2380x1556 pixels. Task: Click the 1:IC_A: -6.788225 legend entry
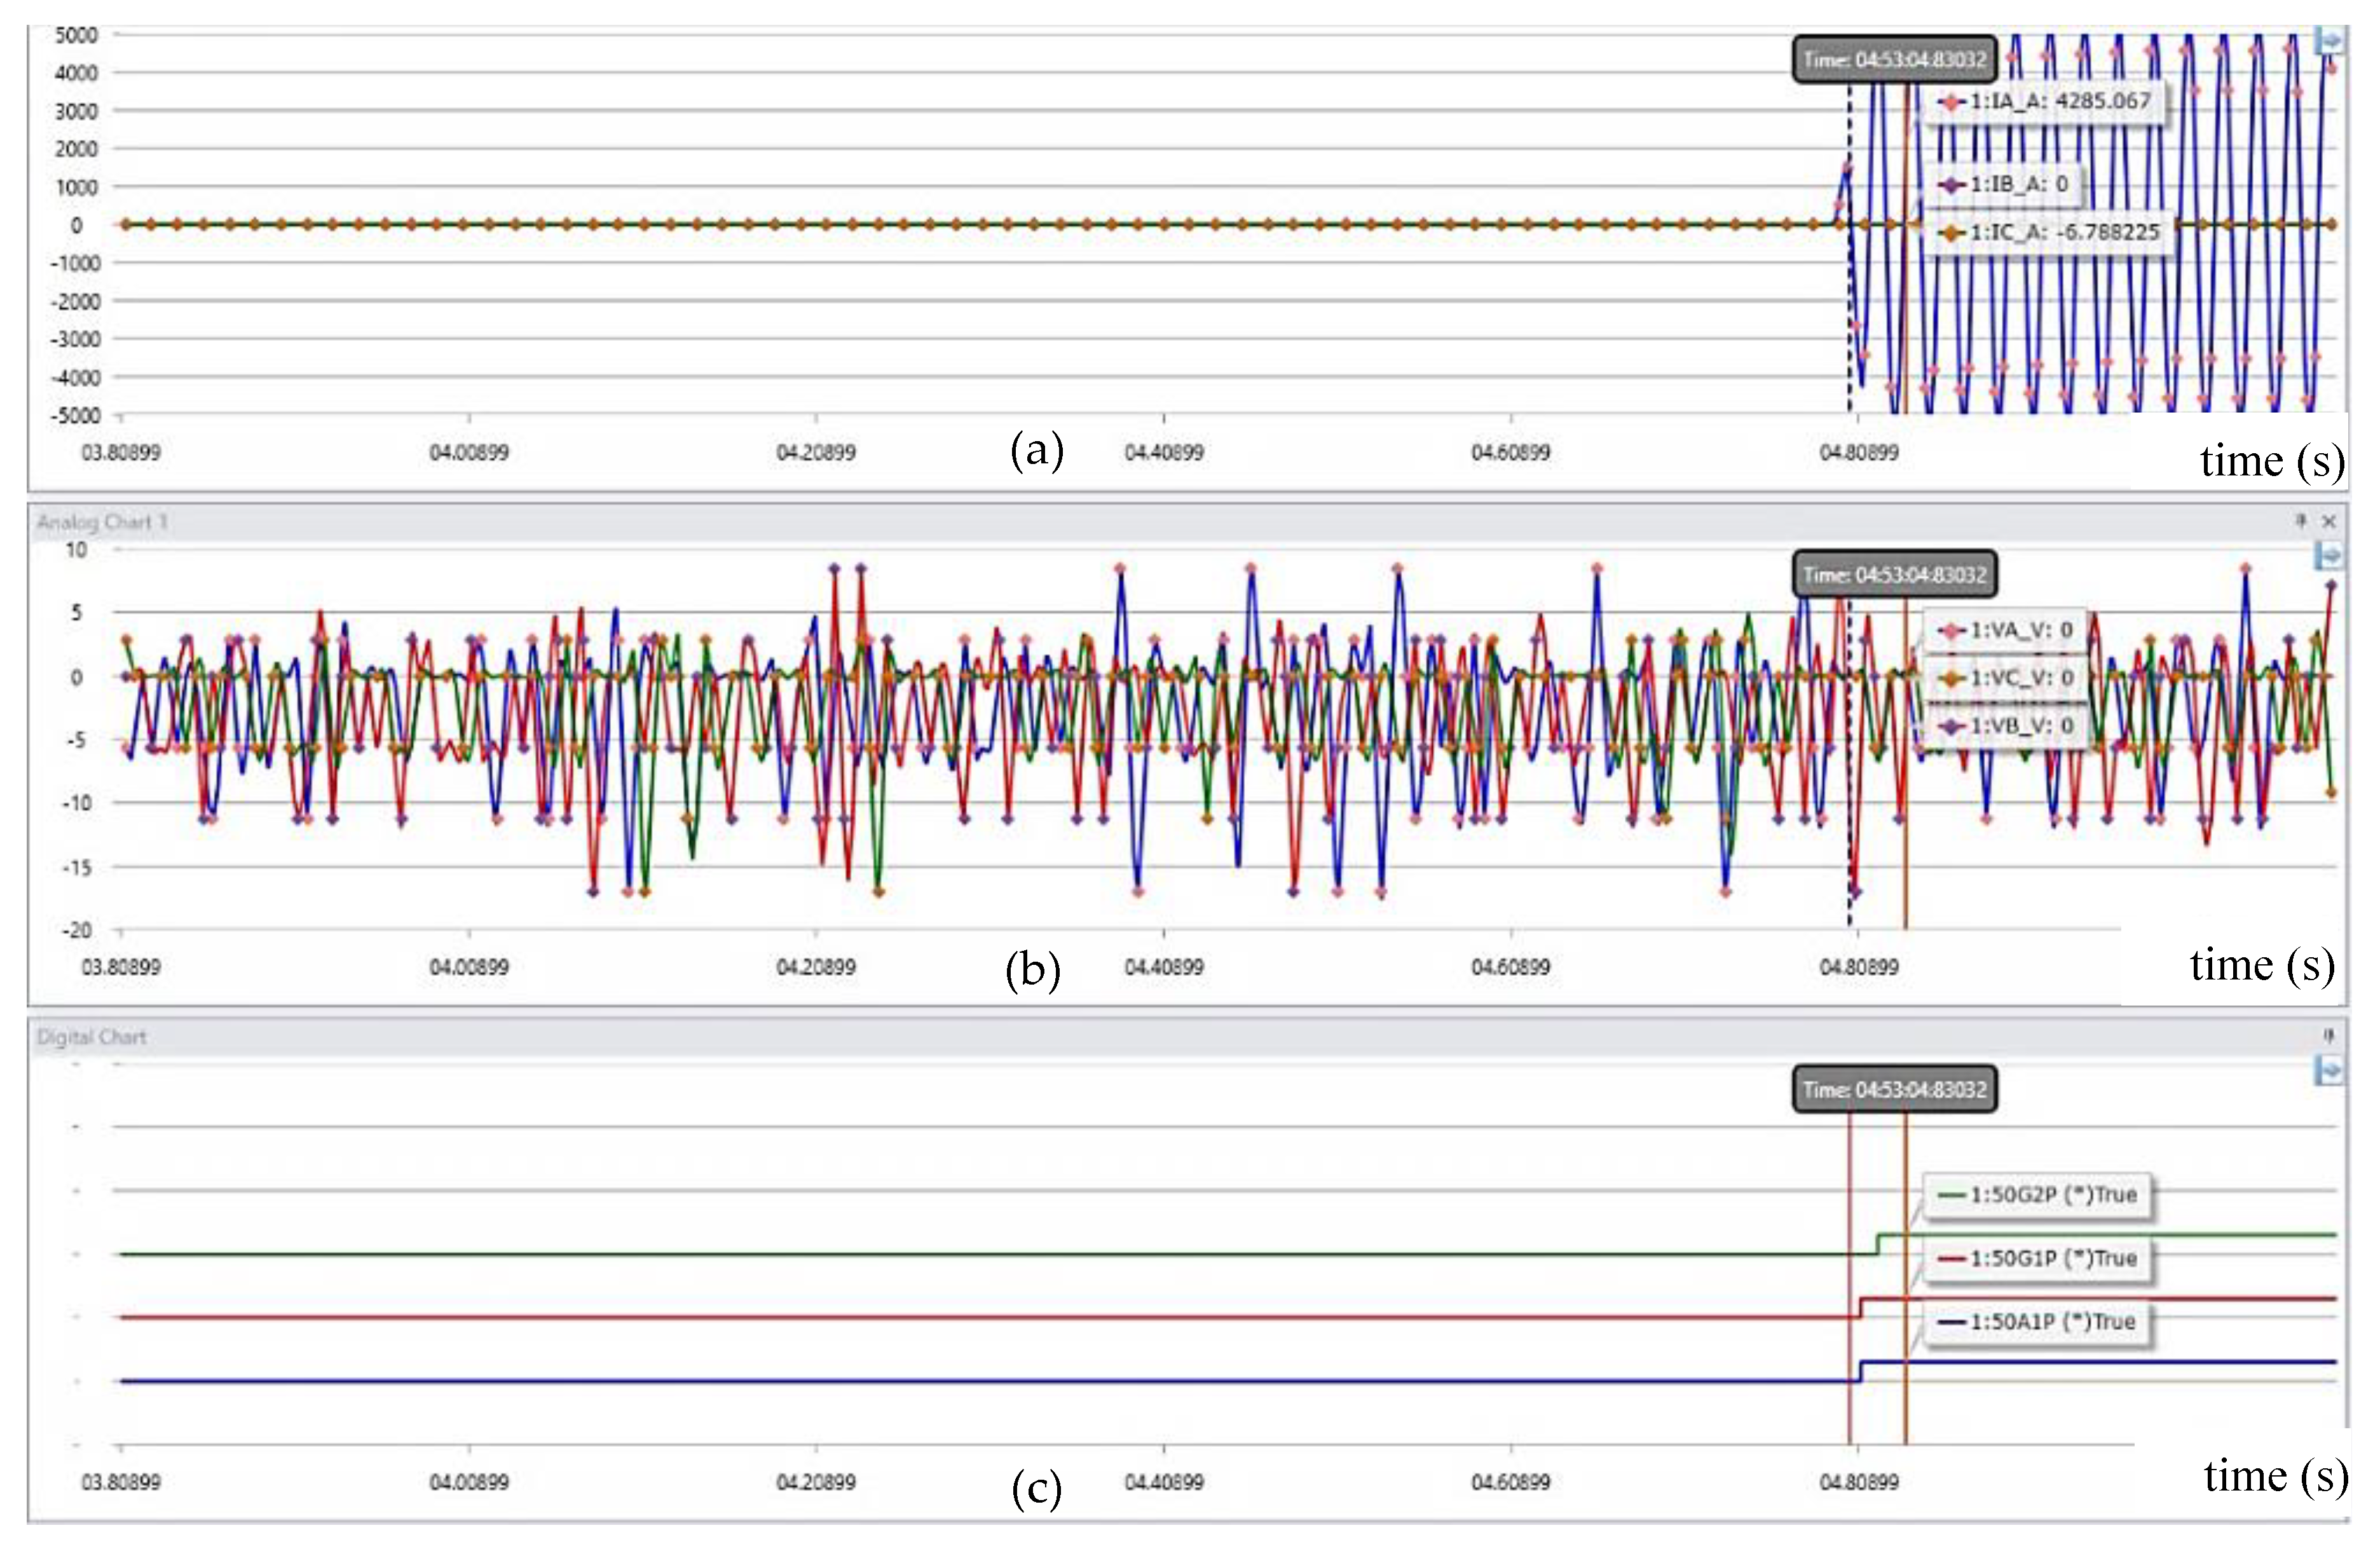[2049, 232]
